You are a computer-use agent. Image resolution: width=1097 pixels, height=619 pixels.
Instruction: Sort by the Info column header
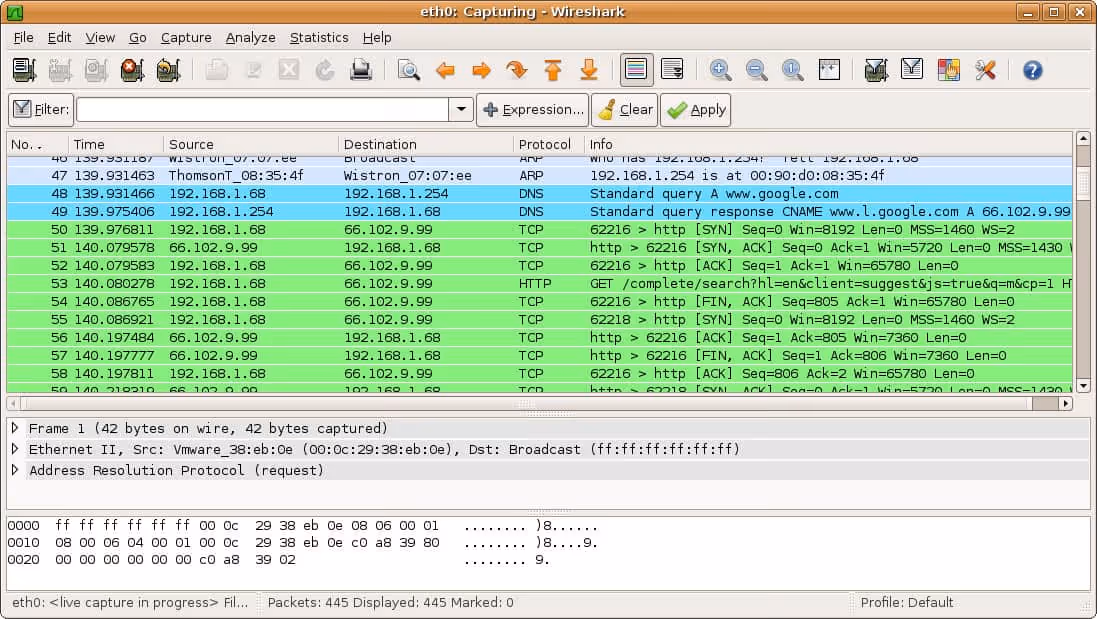pos(828,144)
